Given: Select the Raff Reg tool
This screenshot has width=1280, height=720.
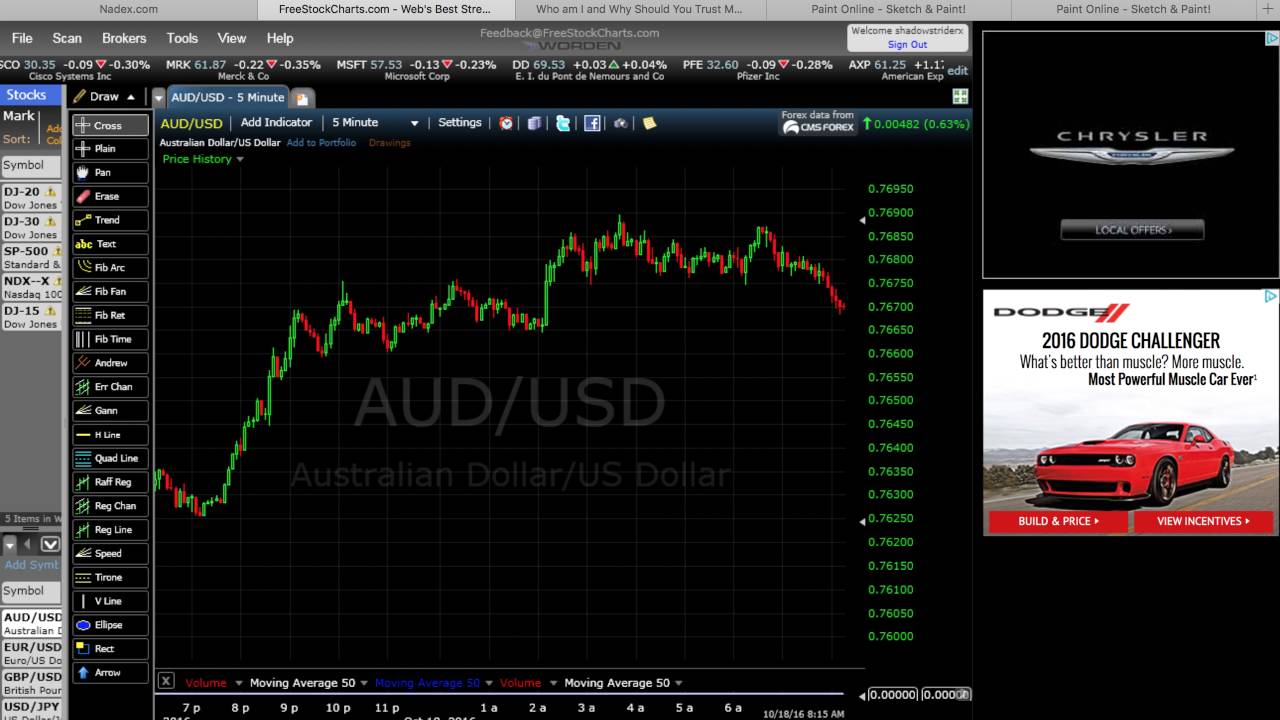Looking at the screenshot, I should pyautogui.click(x=110, y=482).
